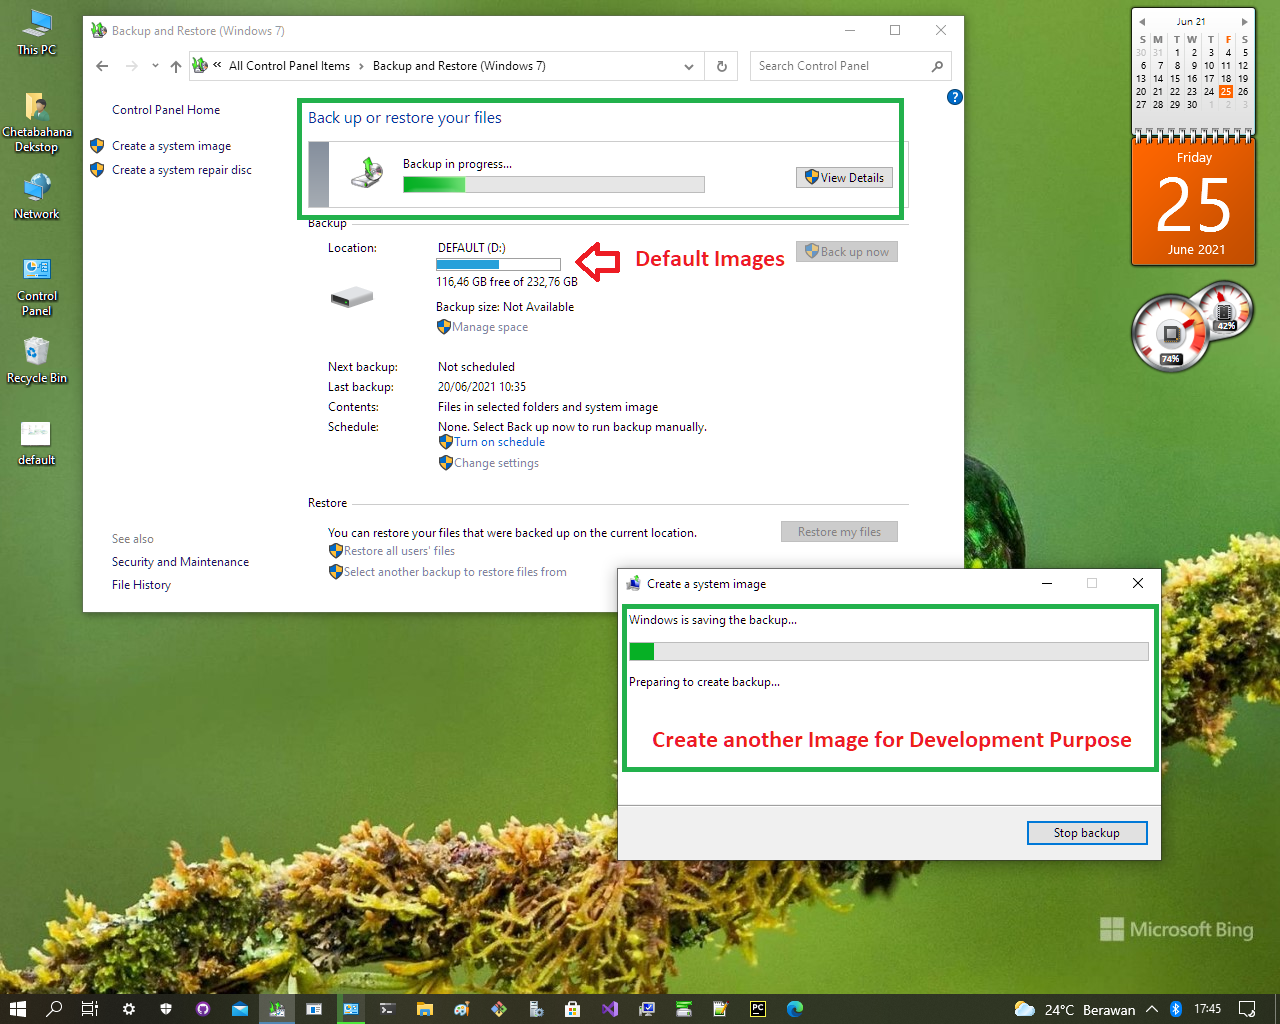Open Chetabahana Desktop desktop icon

pyautogui.click(x=36, y=122)
